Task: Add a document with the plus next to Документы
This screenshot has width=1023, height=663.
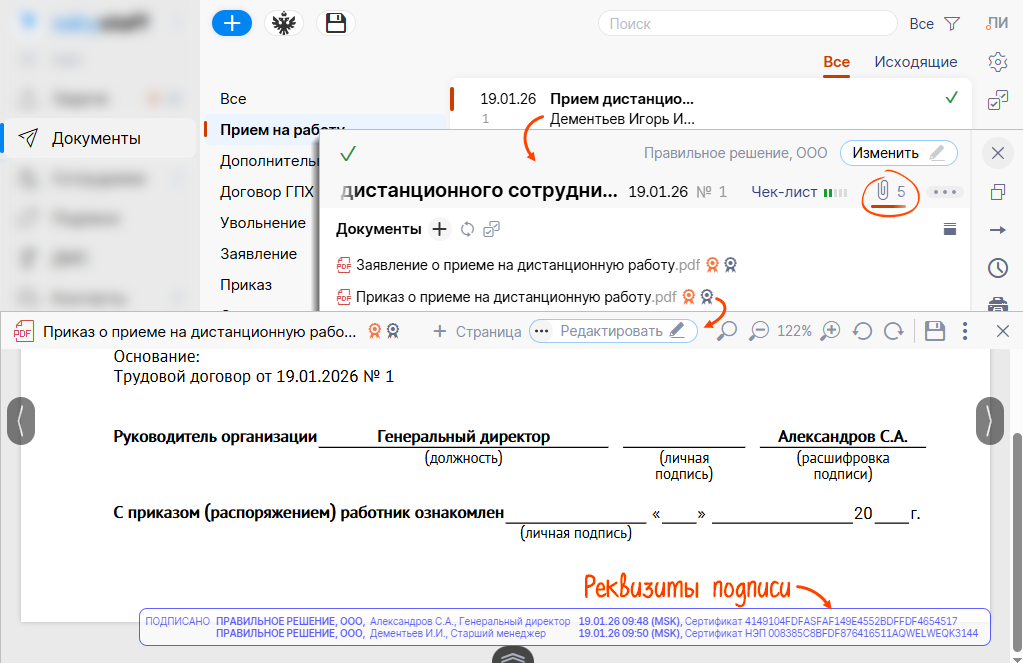Action: pos(439,229)
